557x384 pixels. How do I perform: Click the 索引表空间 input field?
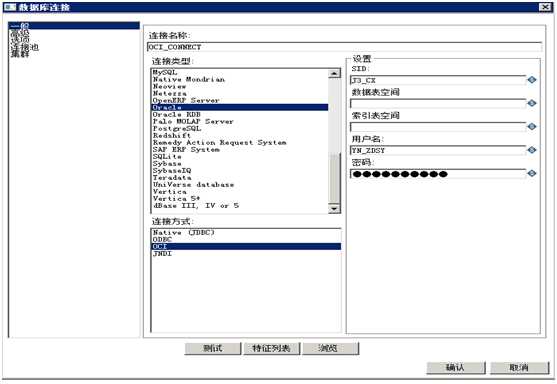coord(438,127)
